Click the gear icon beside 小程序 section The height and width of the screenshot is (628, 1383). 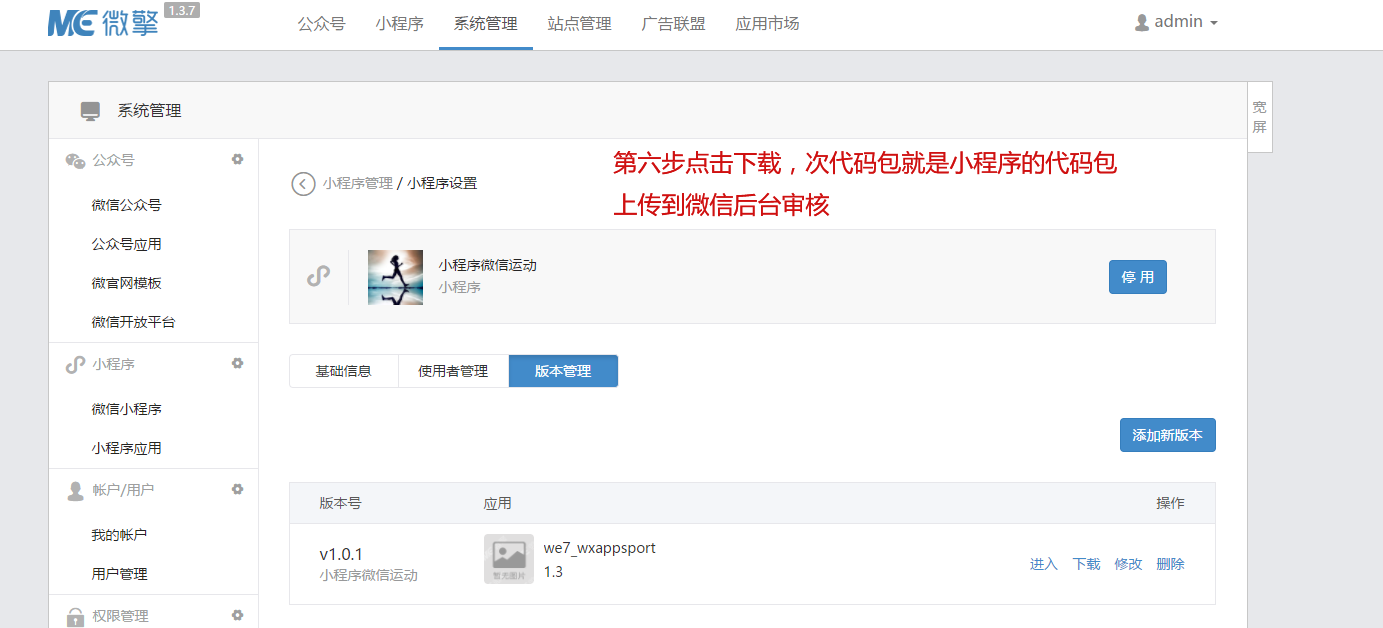click(237, 364)
